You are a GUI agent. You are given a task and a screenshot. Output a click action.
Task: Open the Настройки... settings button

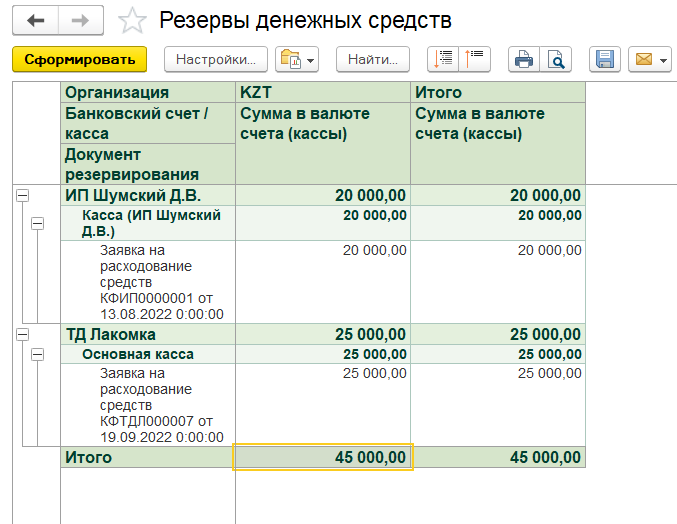(x=216, y=60)
